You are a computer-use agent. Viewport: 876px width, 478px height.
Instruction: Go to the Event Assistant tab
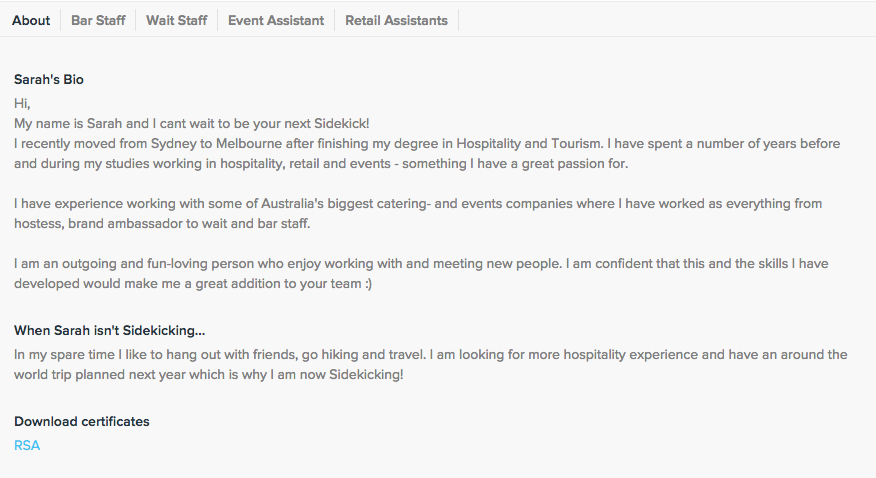click(x=276, y=20)
